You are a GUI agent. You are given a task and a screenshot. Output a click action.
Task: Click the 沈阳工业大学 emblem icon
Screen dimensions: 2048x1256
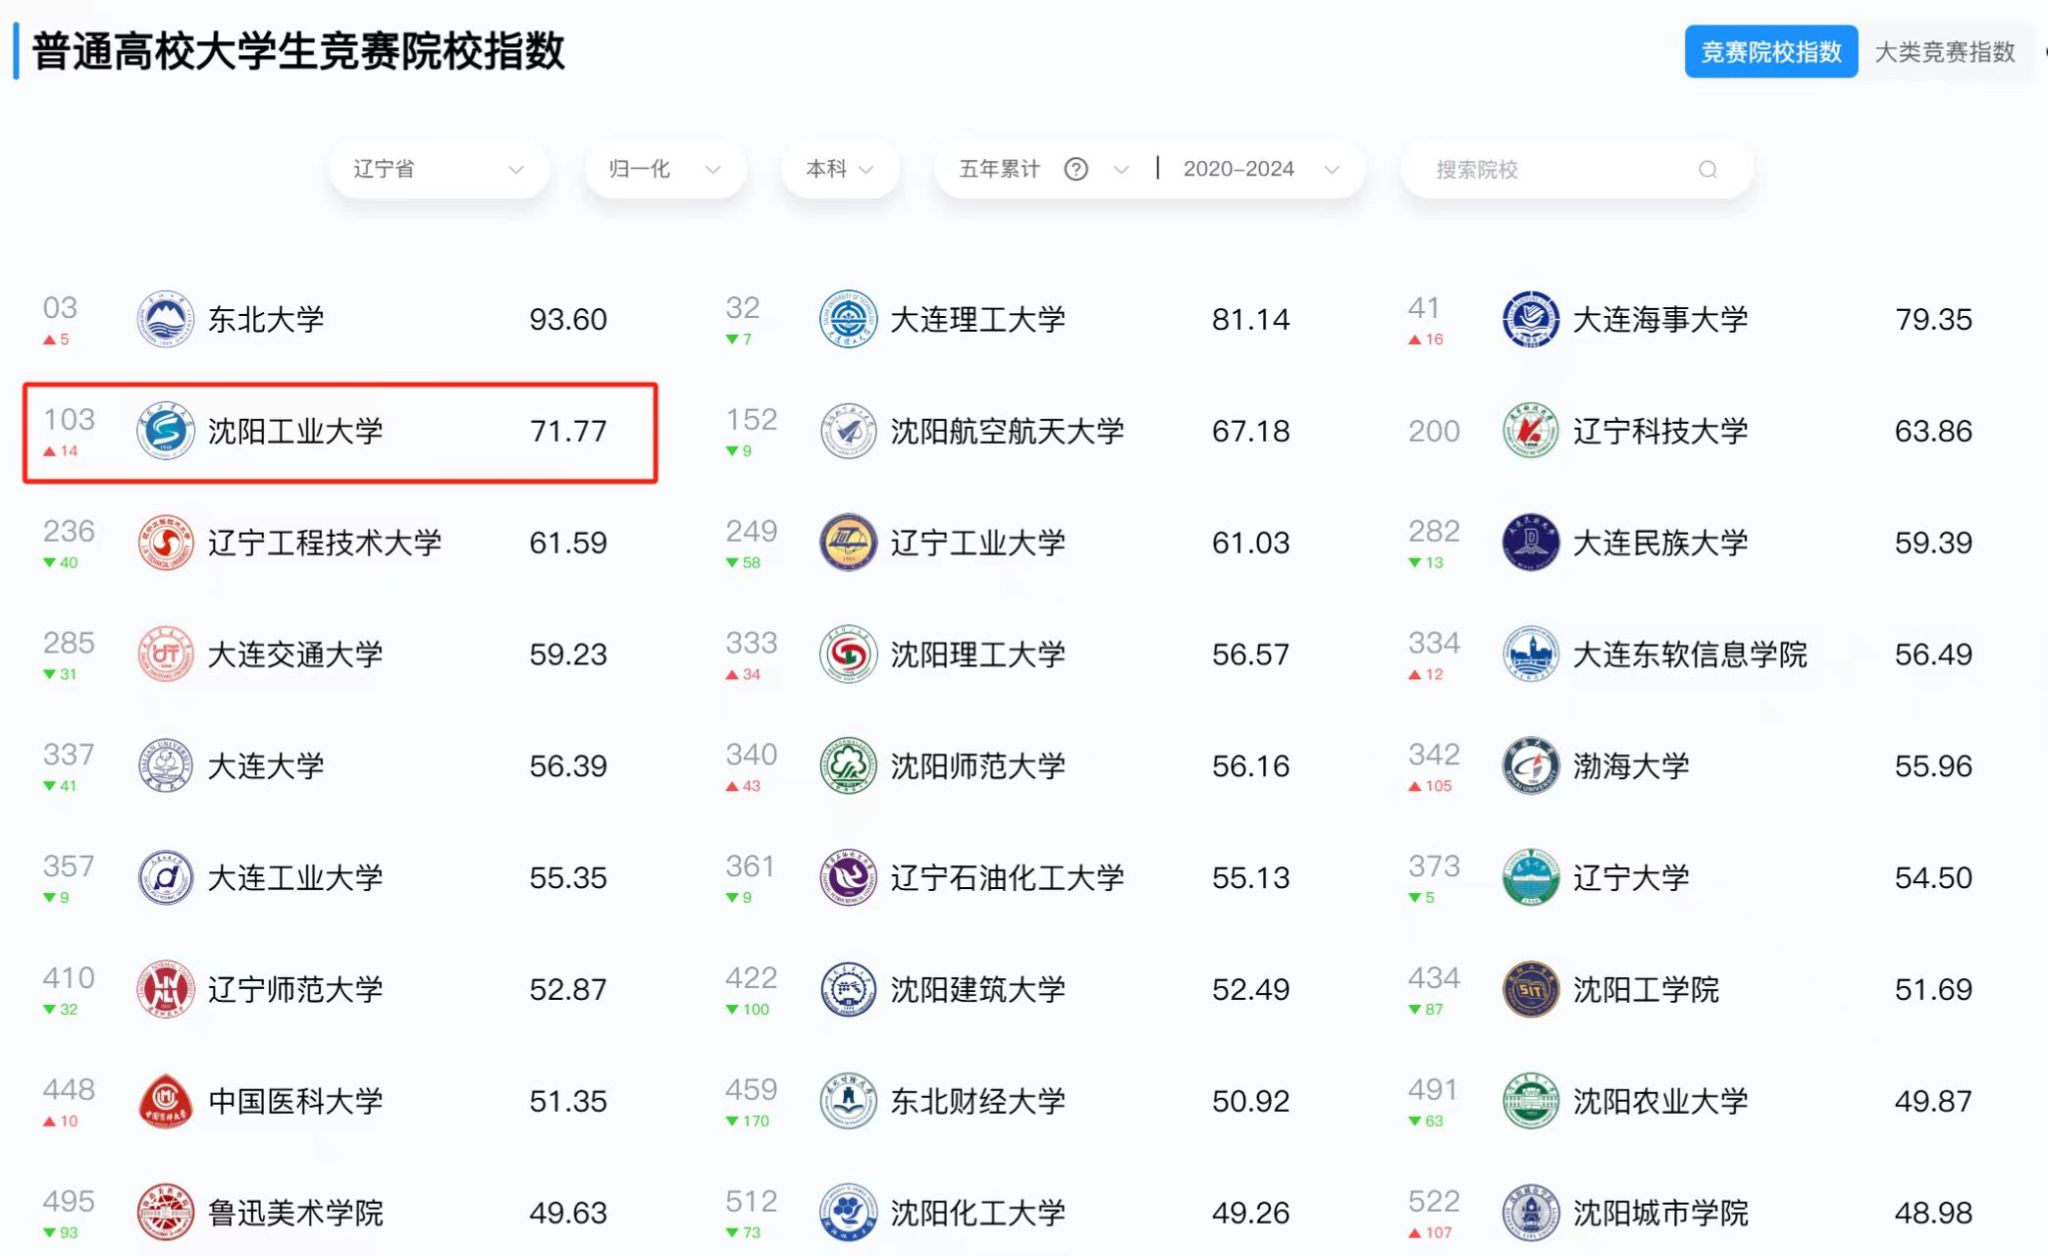pos(165,431)
